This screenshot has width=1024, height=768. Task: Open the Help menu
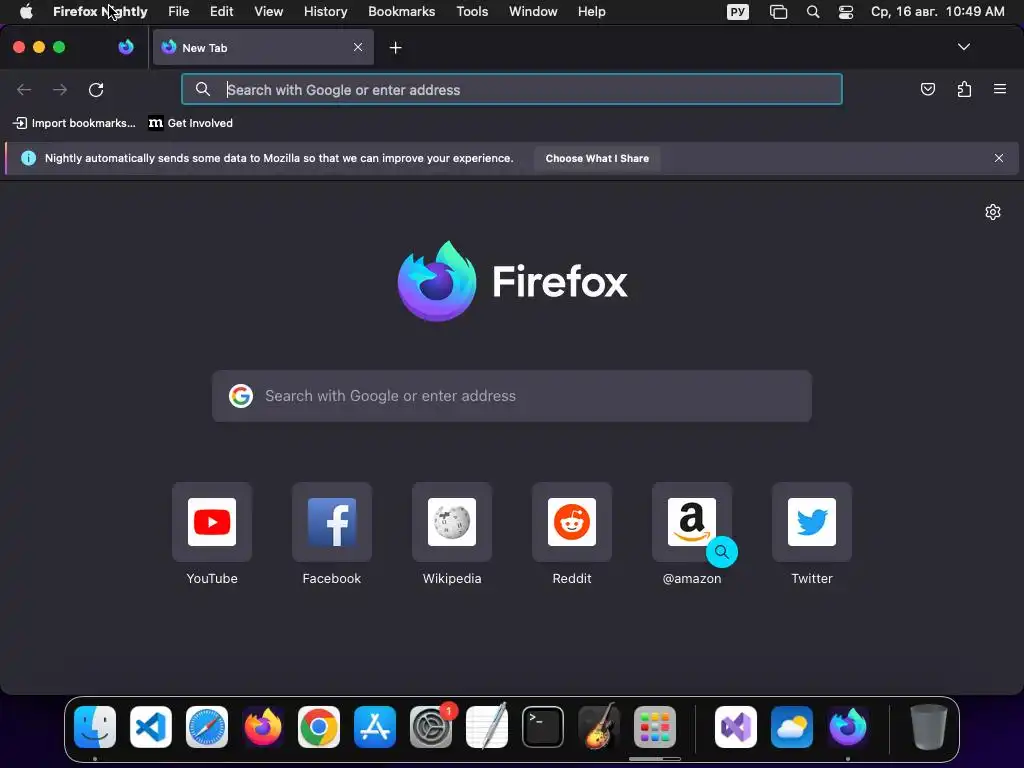click(x=592, y=12)
